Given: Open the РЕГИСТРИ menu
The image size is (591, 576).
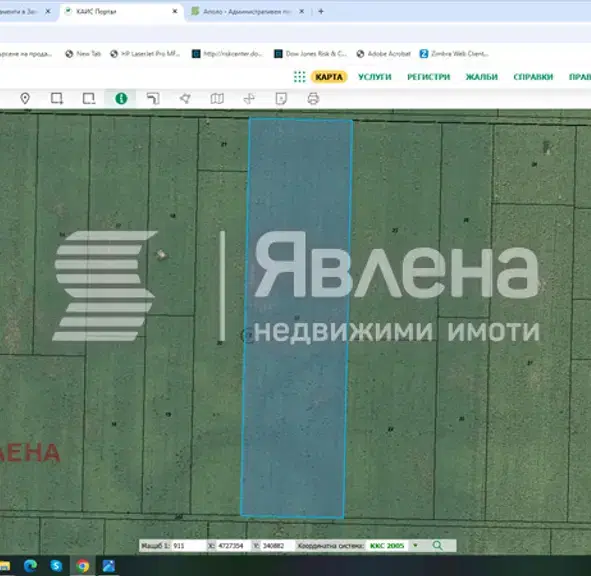Looking at the screenshot, I should point(429,77).
